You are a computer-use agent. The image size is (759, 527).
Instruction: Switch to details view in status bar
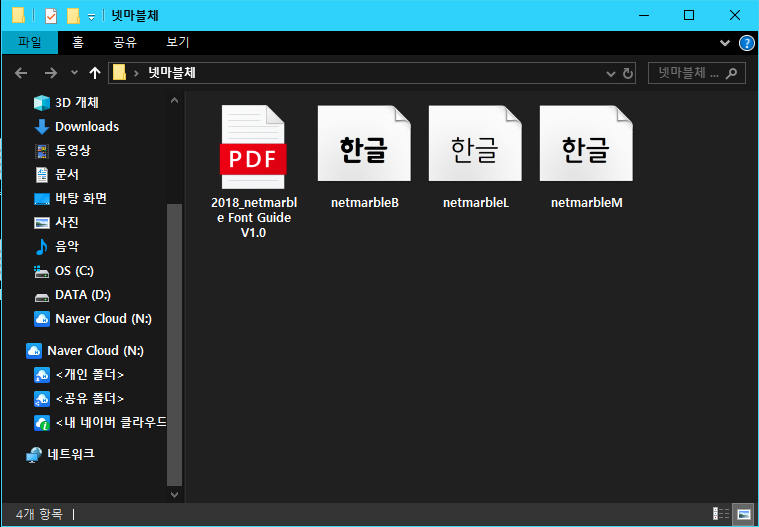pyautogui.click(x=721, y=514)
